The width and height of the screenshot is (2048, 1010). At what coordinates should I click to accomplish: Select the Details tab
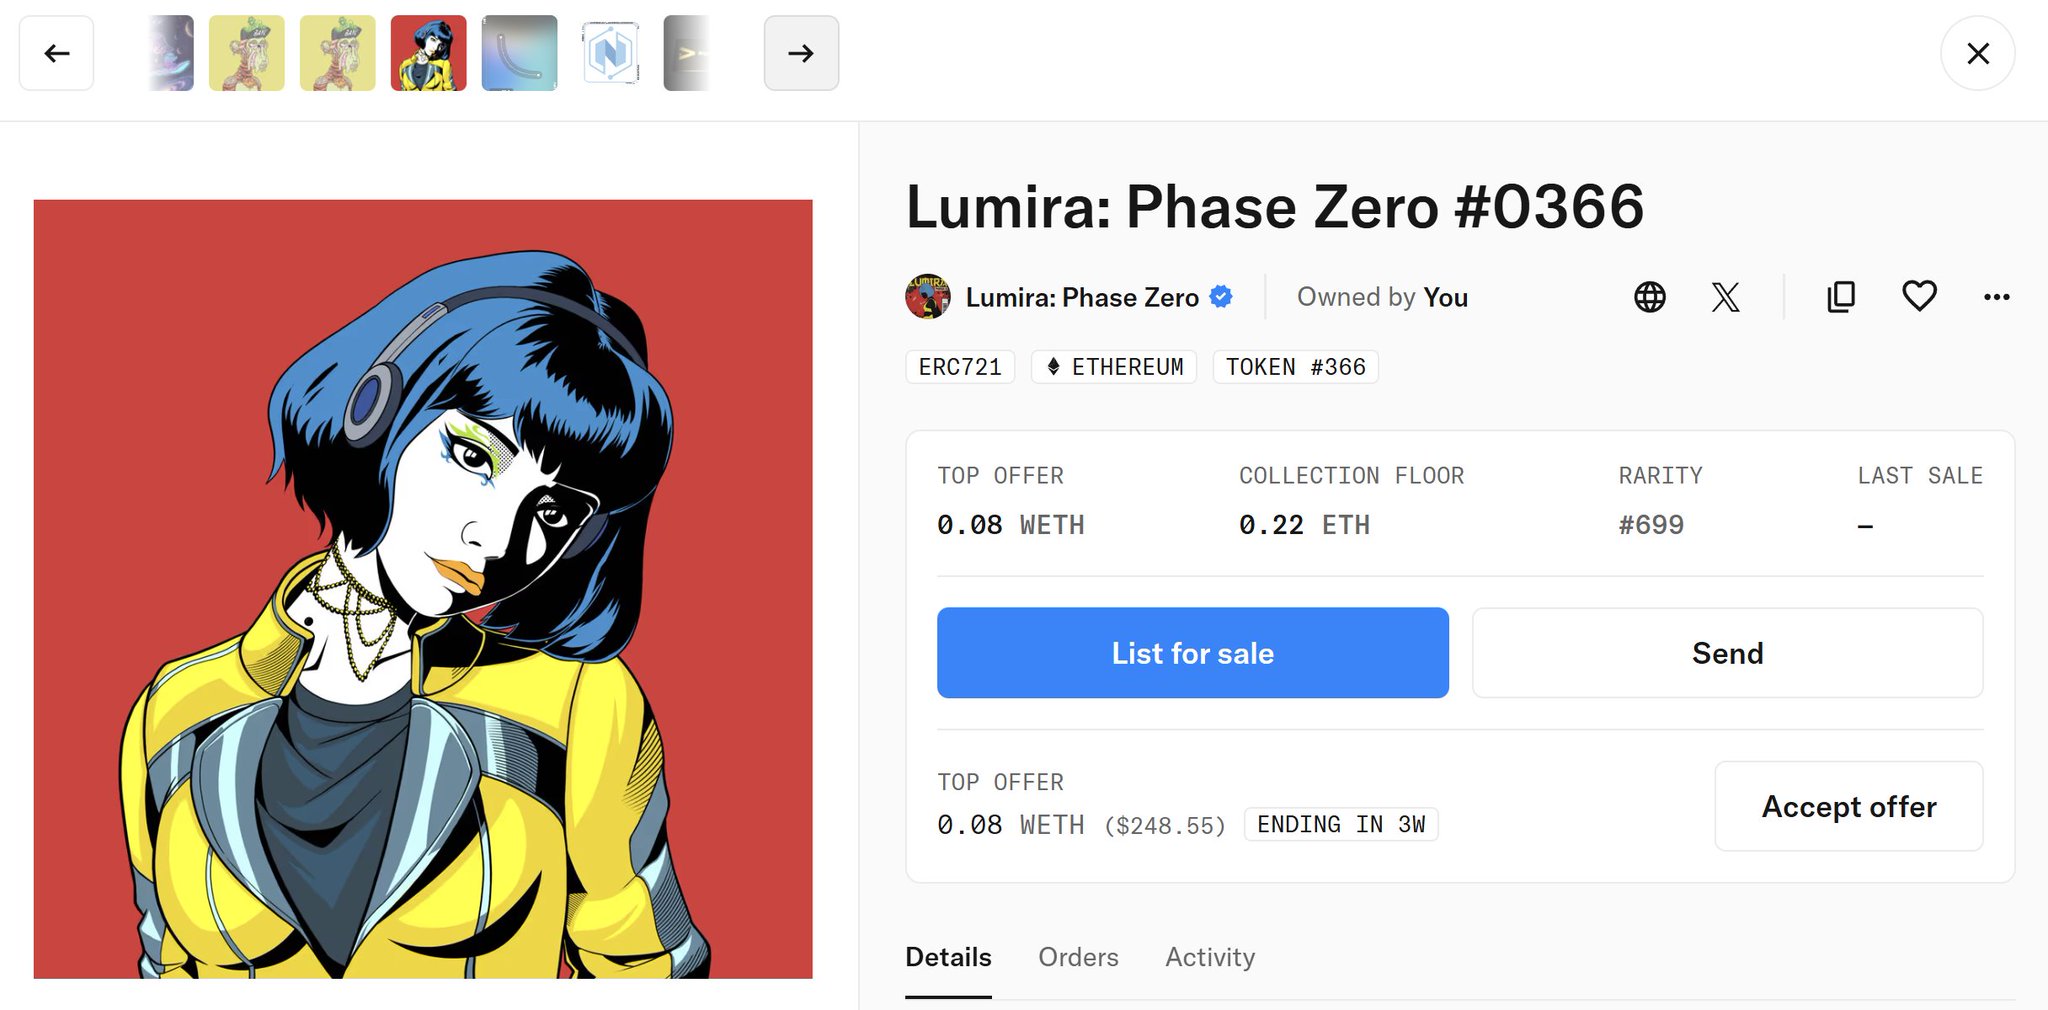(x=948, y=957)
